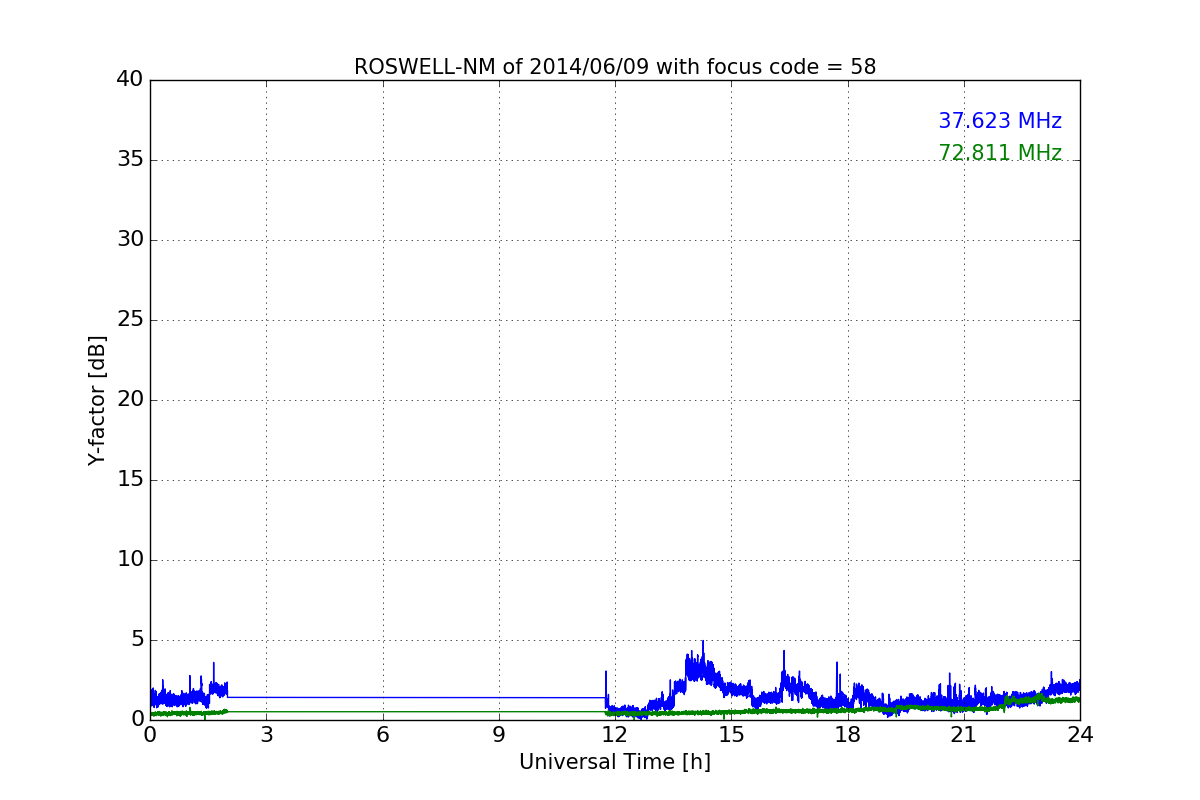Click the 'Universal Time [h]' axis label
Viewport: 1200px width, 800px height.
[615, 762]
